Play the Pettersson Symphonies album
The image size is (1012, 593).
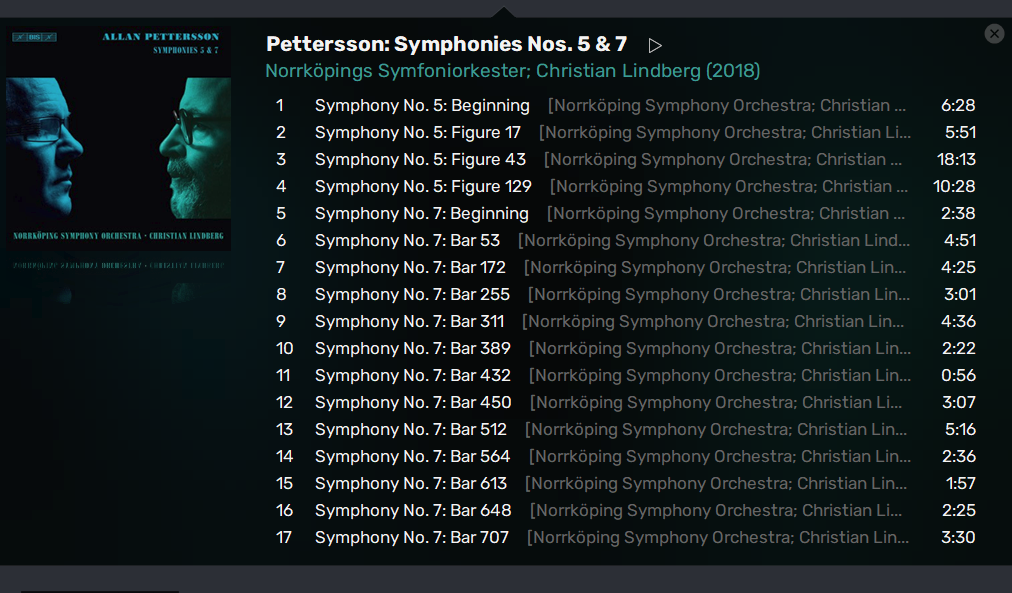655,45
